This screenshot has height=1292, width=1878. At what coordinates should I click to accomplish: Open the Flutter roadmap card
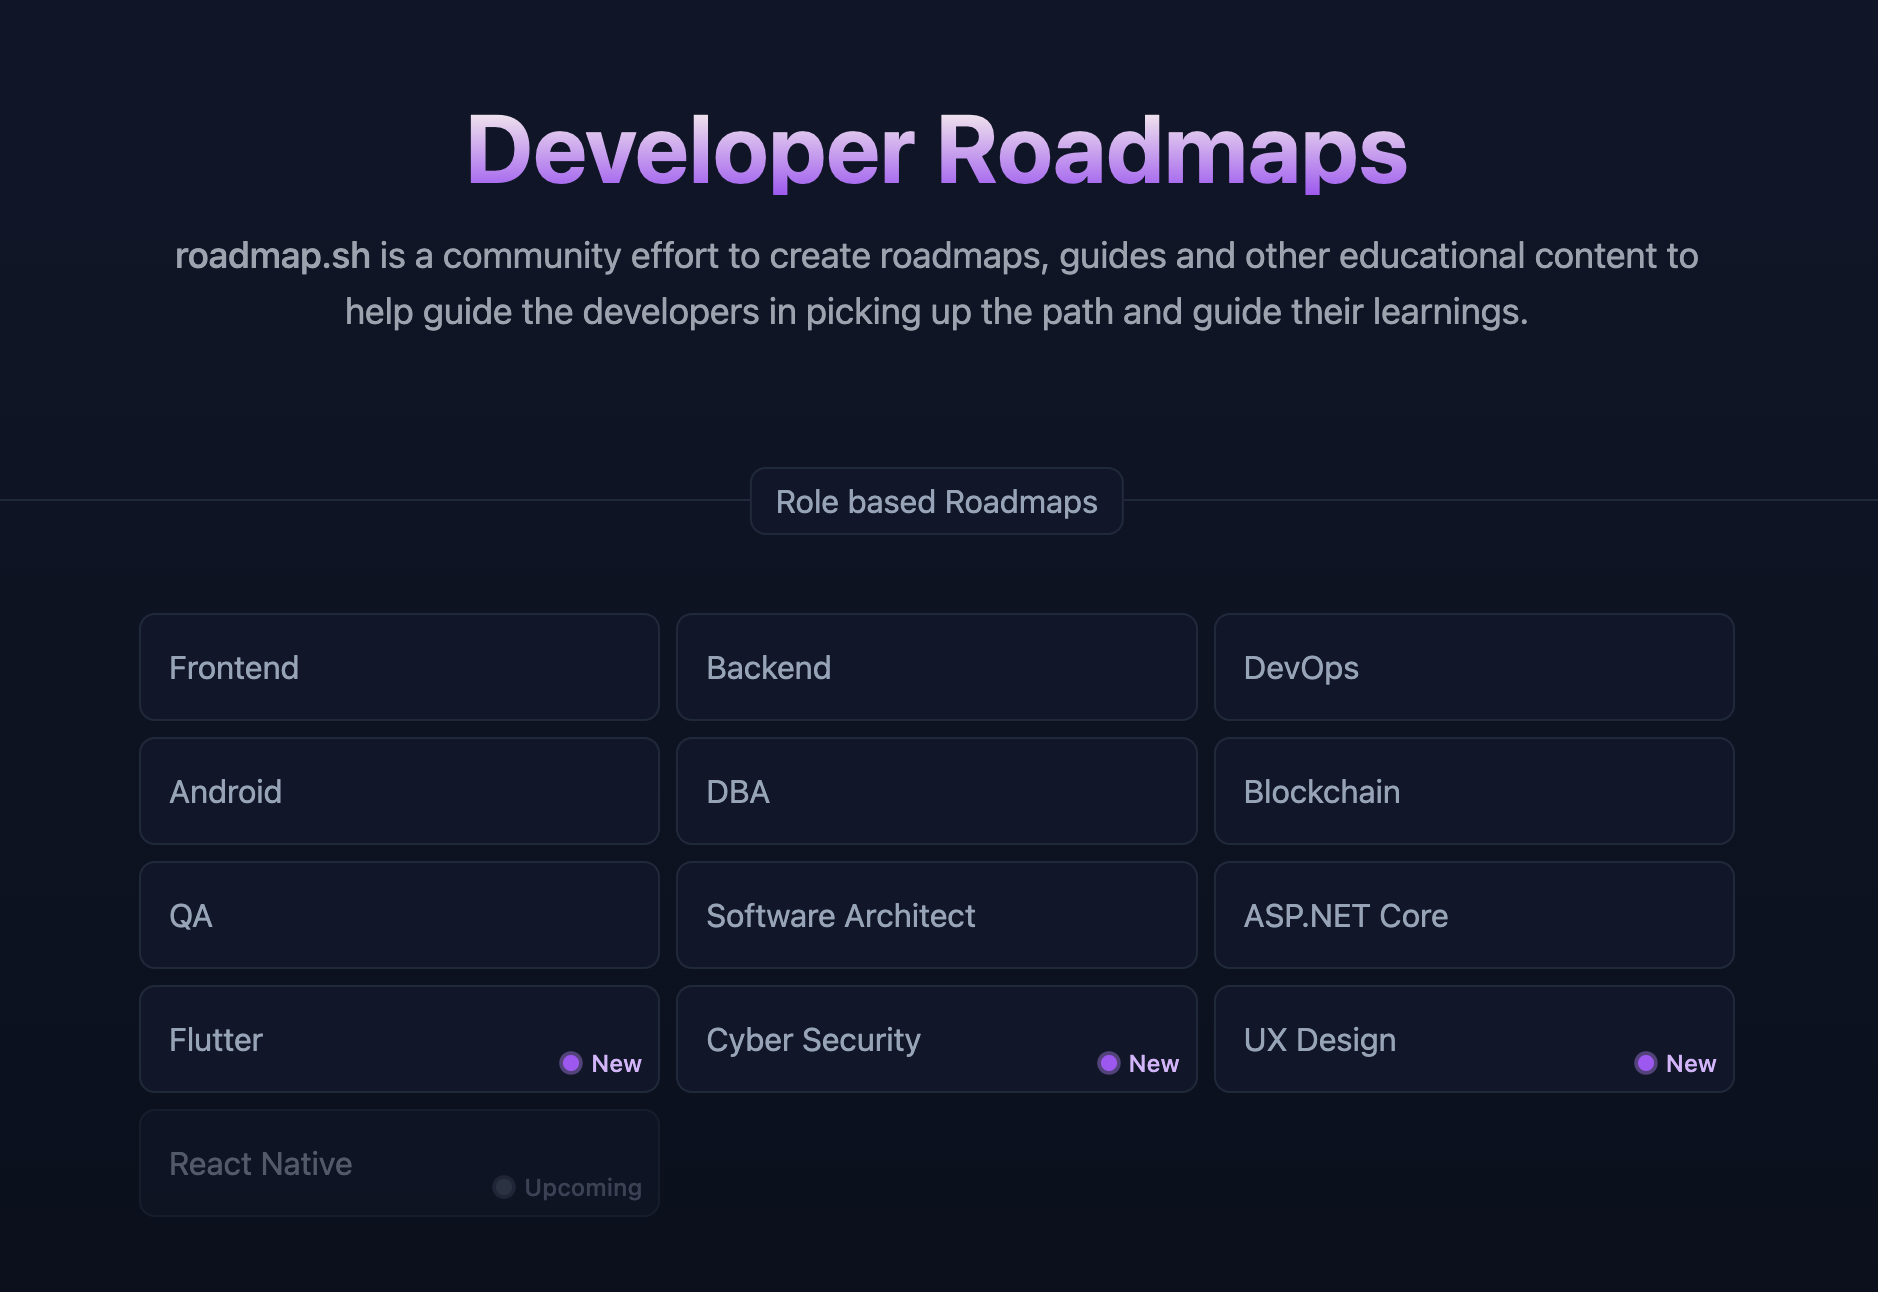tap(399, 1039)
